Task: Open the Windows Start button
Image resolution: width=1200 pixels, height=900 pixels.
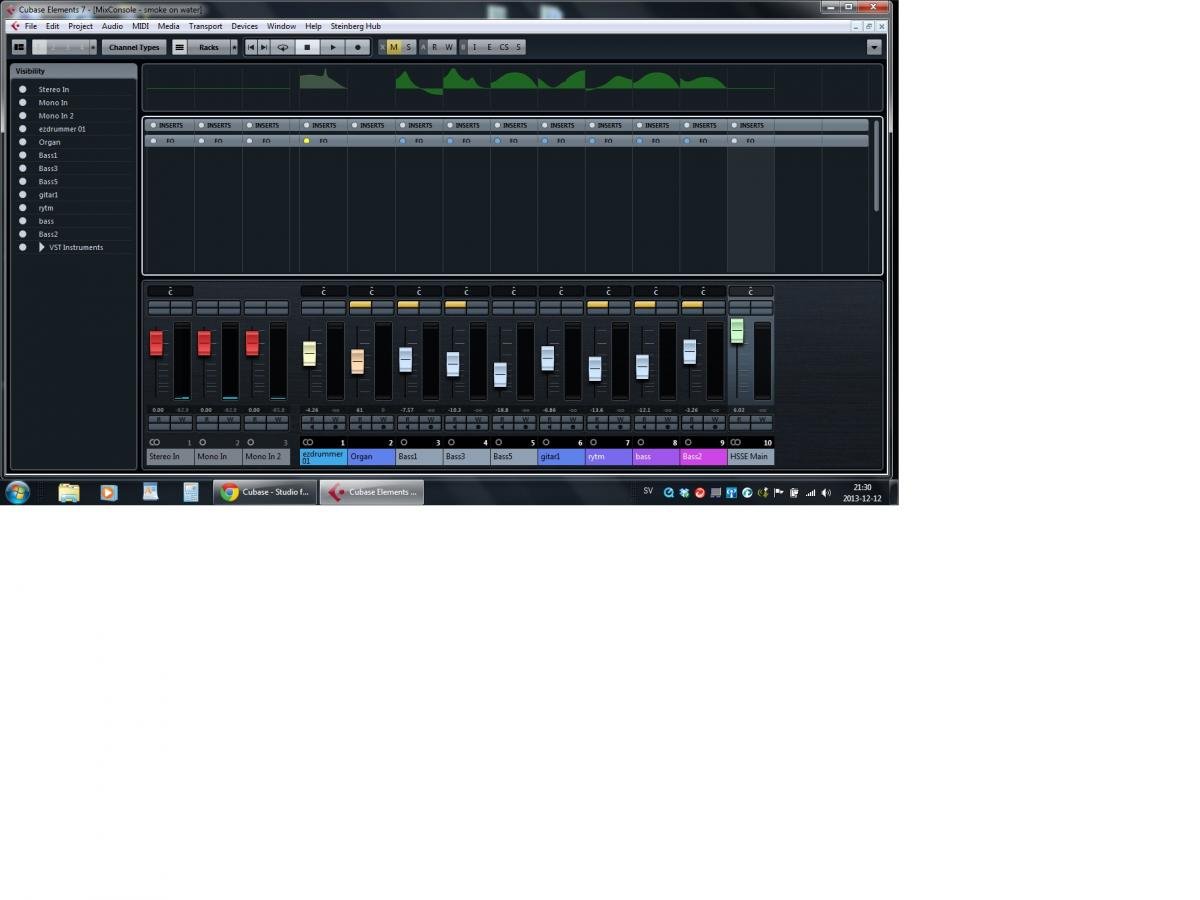Action: tap(17, 492)
